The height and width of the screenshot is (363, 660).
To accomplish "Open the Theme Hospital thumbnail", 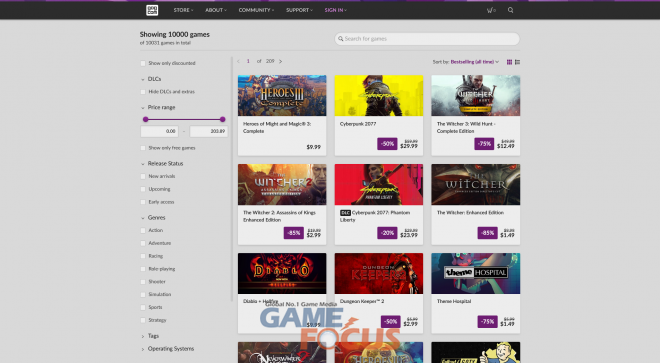I will click(x=476, y=273).
